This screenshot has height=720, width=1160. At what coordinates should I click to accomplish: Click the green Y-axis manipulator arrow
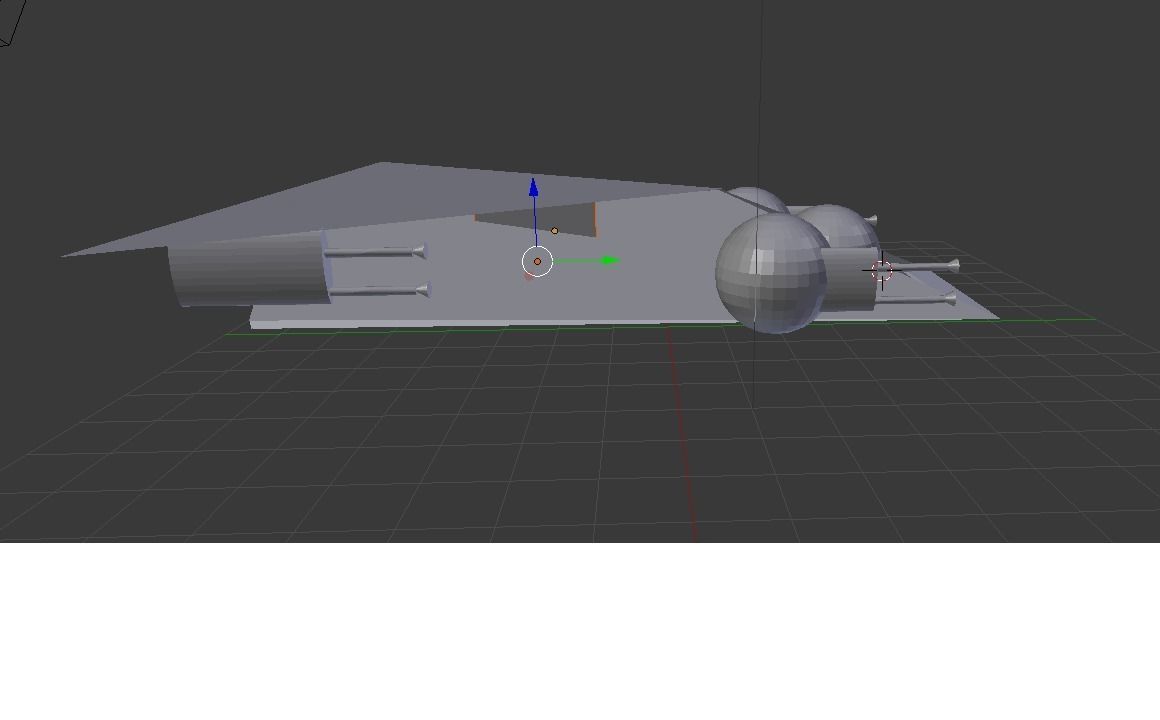pyautogui.click(x=610, y=260)
